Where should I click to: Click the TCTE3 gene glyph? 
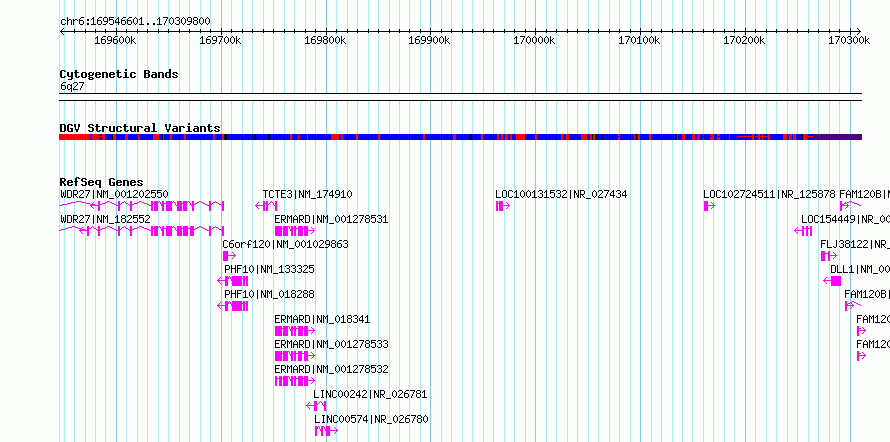pos(266,205)
